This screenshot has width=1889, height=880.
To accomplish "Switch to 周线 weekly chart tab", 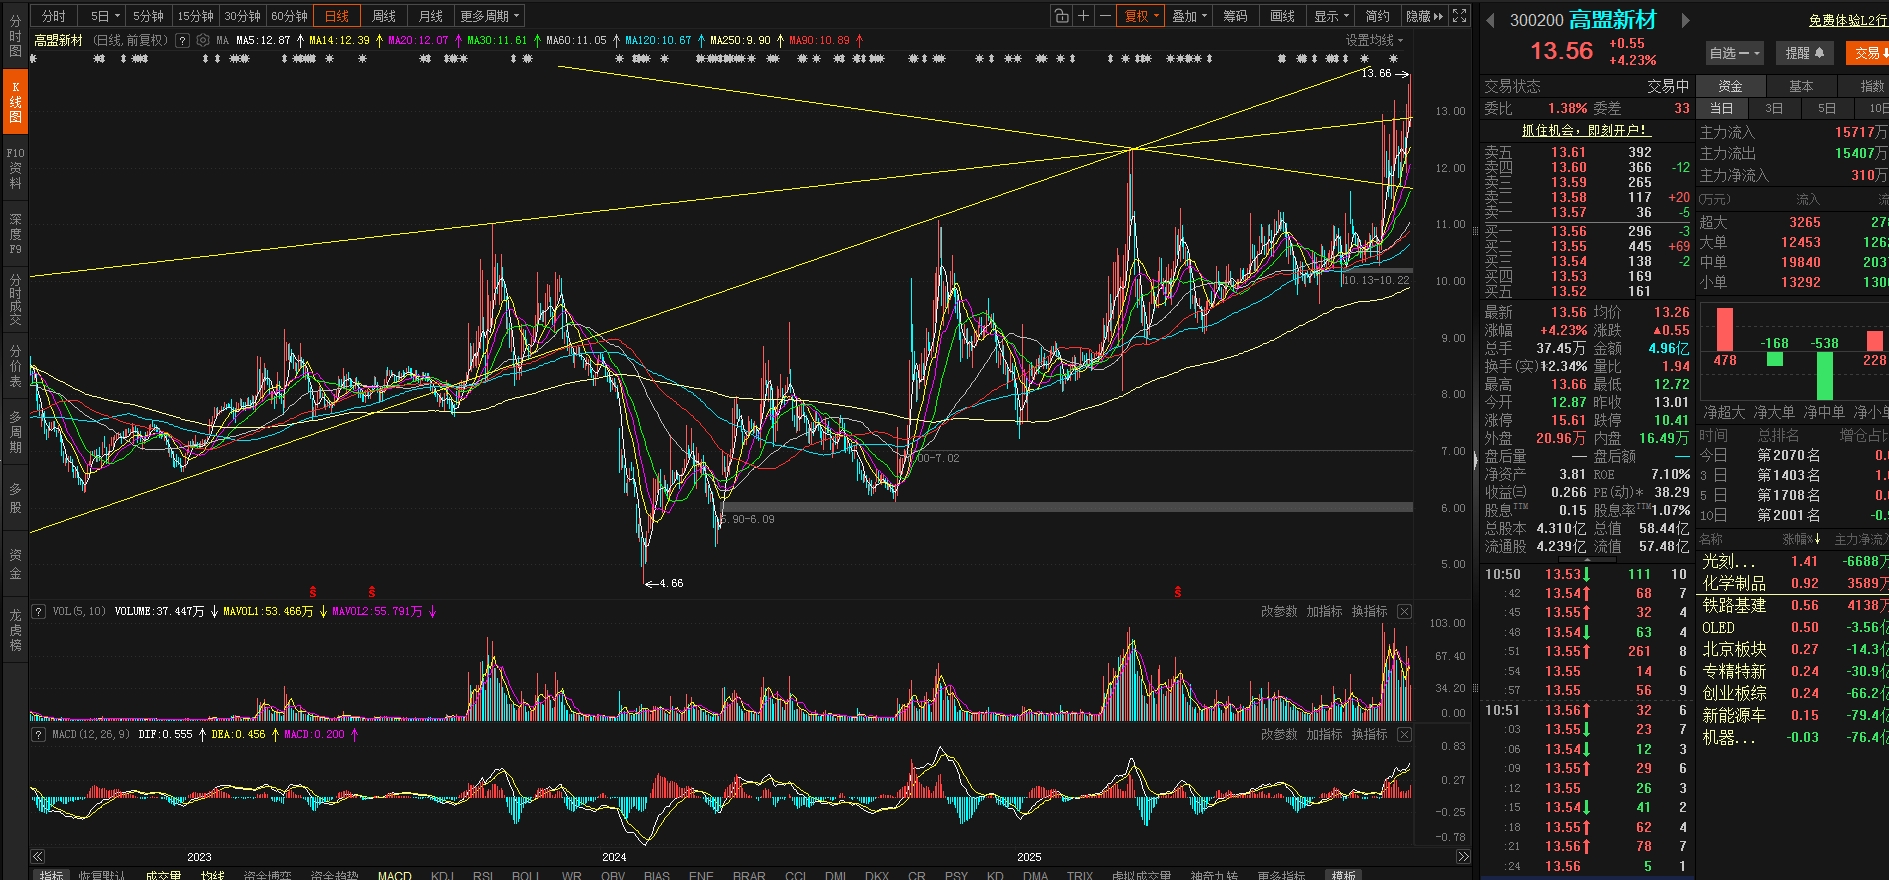I will 384,16.
